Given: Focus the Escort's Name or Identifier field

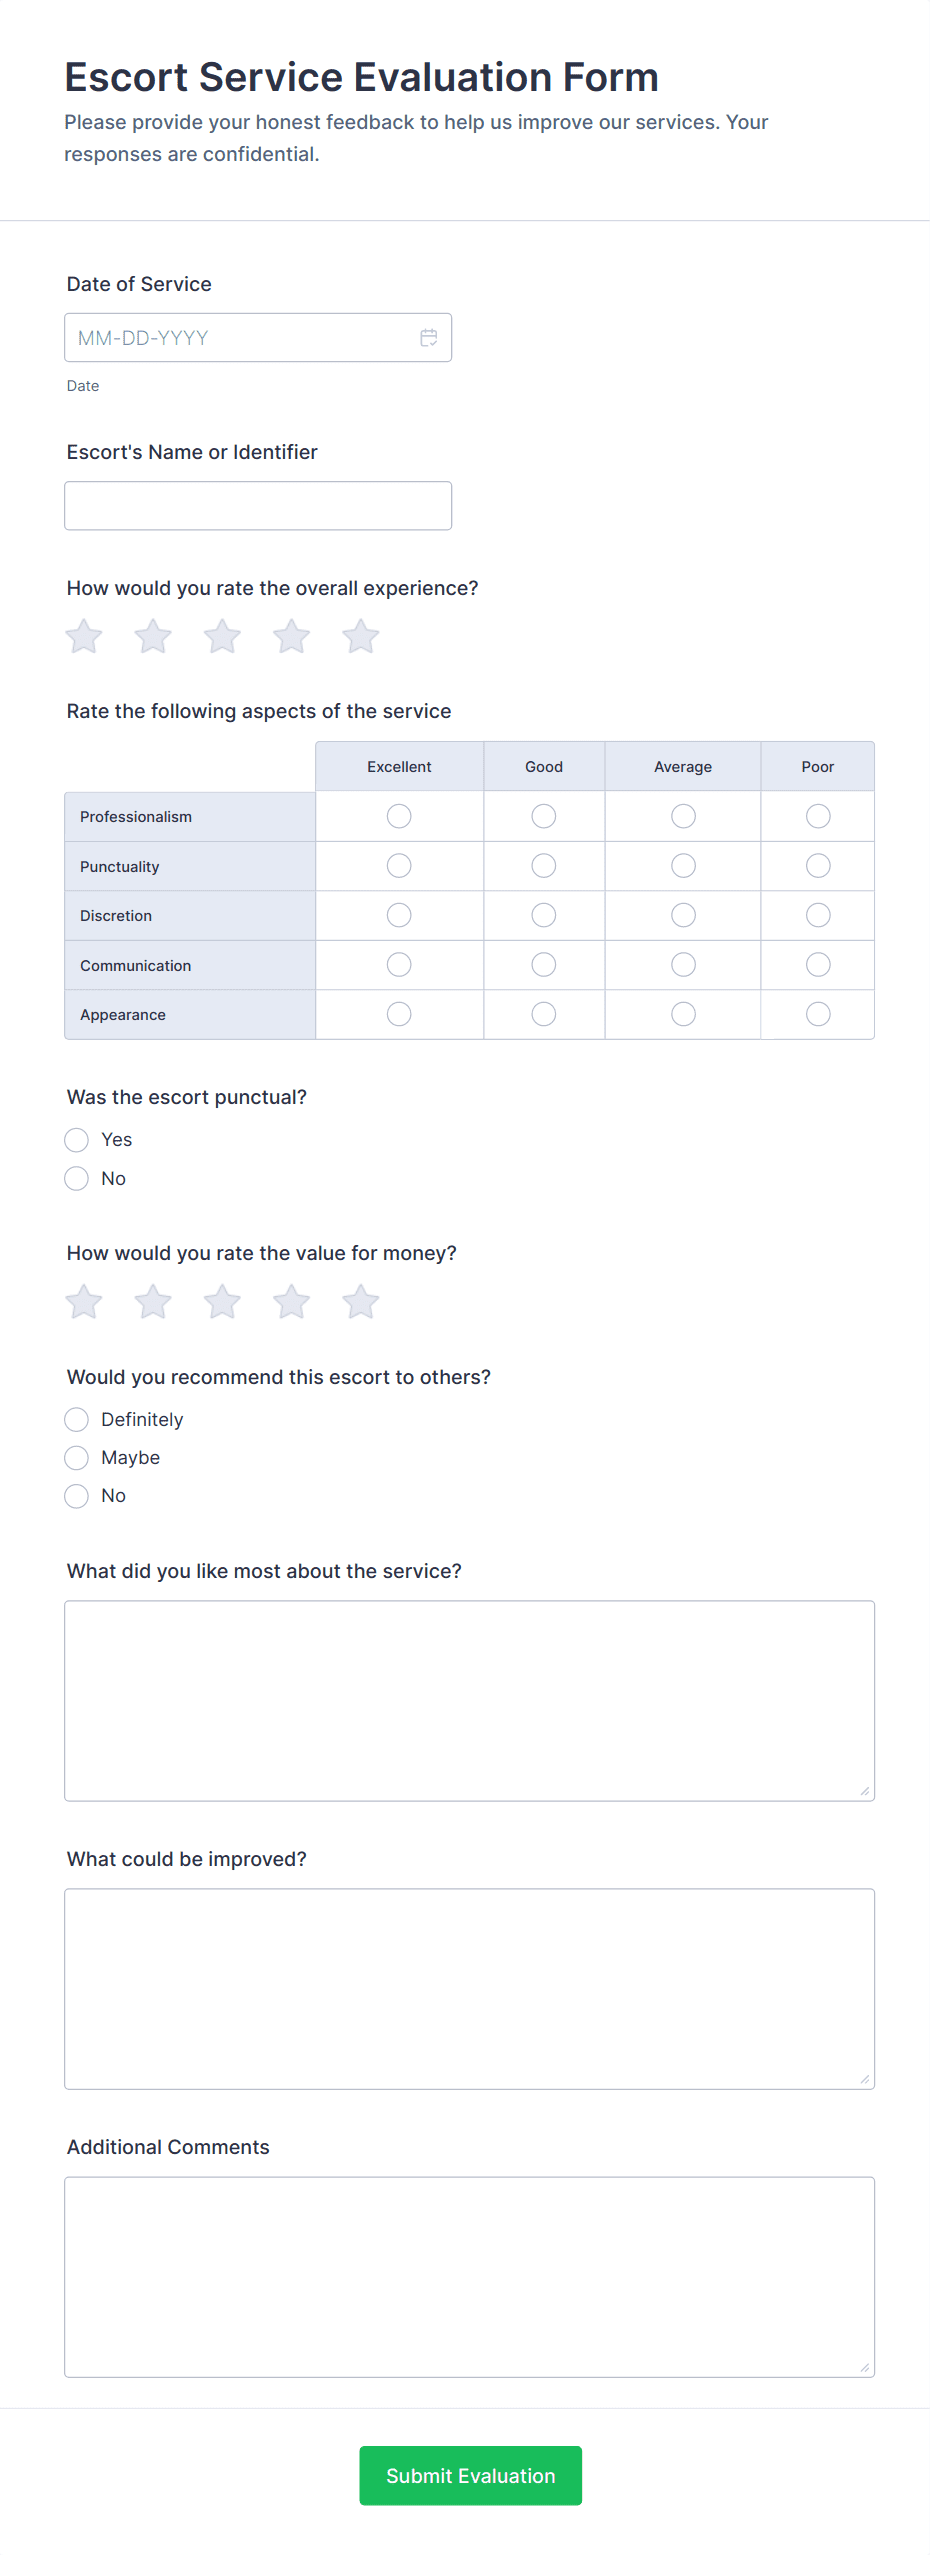Looking at the screenshot, I should pyautogui.click(x=258, y=506).
